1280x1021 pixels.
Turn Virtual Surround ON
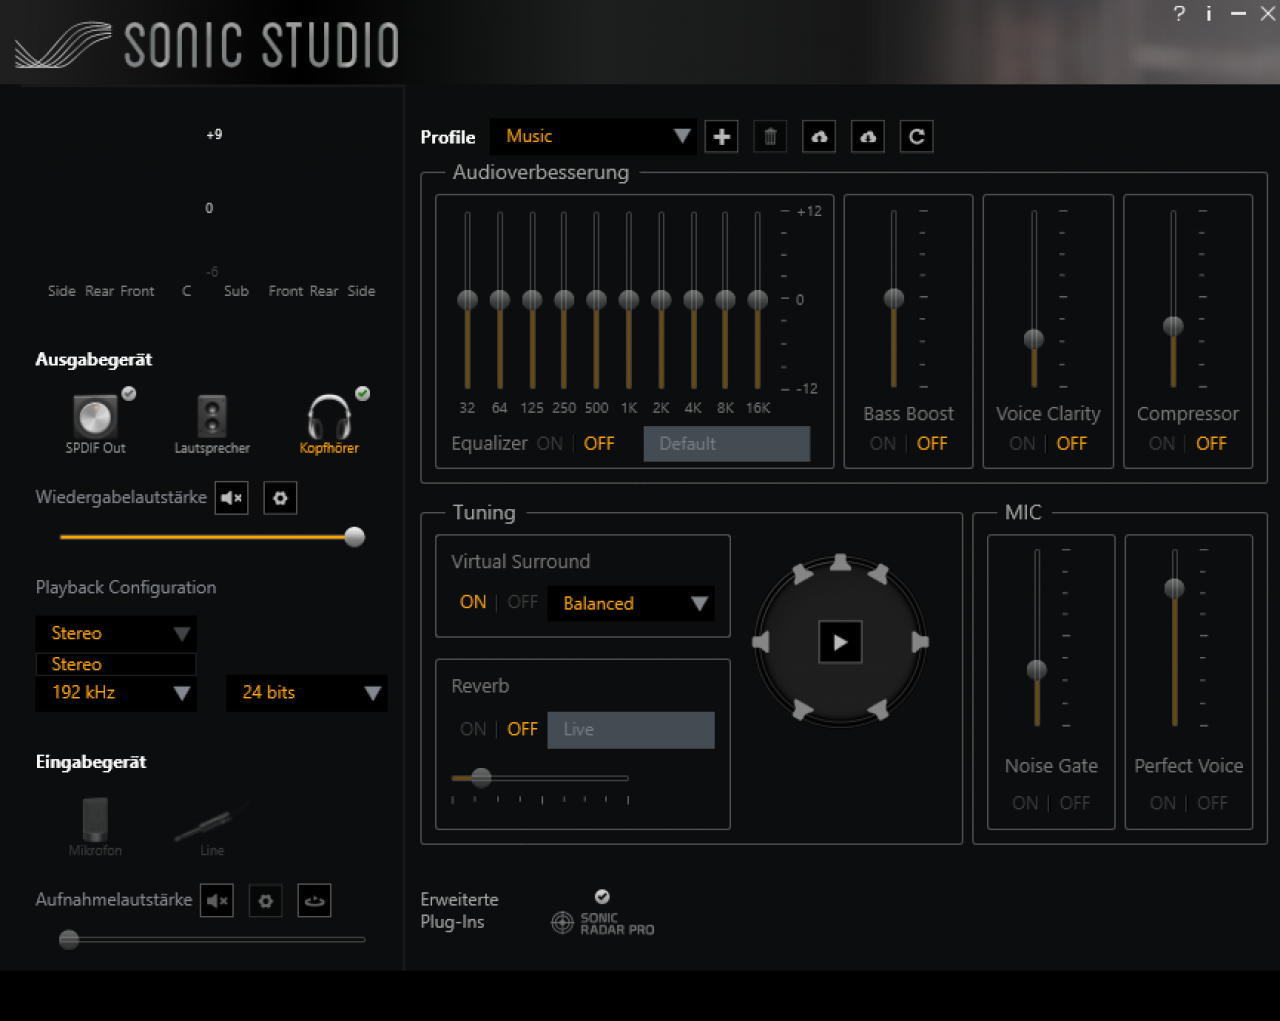pyautogui.click(x=473, y=603)
